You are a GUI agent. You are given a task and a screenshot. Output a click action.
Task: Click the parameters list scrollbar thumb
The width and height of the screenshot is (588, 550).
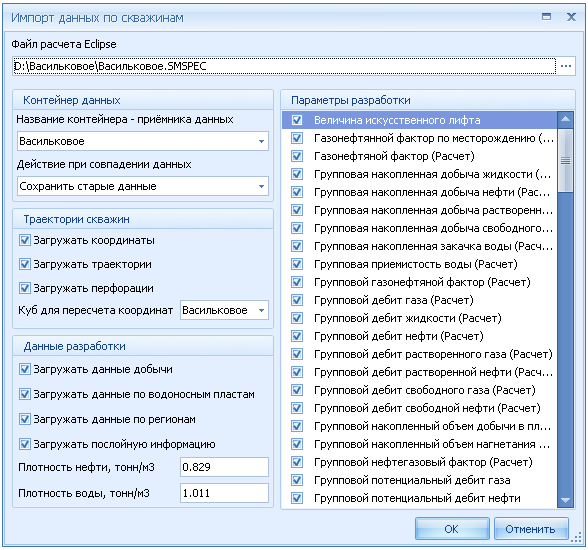click(x=565, y=160)
